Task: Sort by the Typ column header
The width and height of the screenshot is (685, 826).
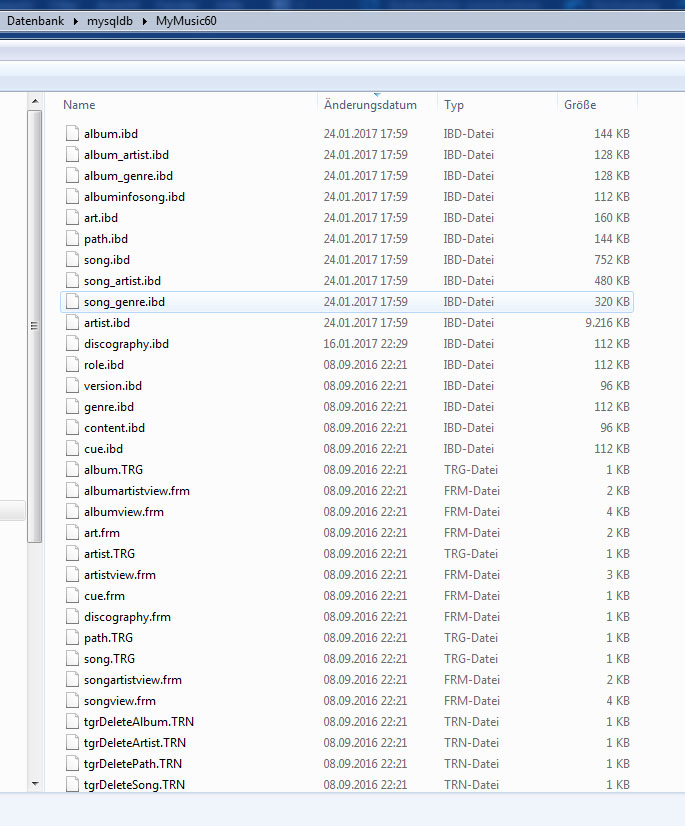Action: tap(454, 105)
